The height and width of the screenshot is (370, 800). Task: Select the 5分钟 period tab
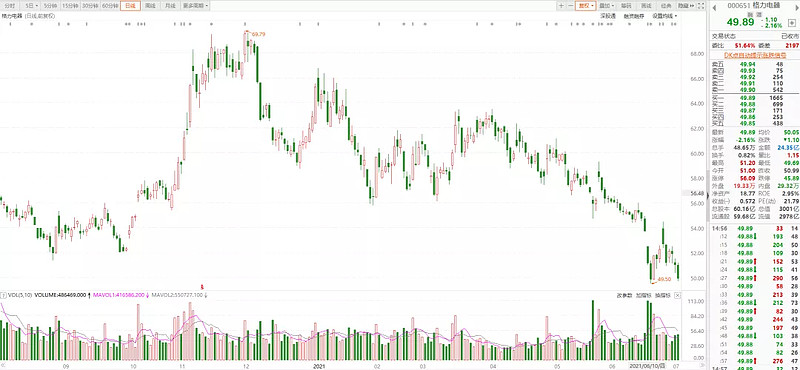[x=50, y=6]
